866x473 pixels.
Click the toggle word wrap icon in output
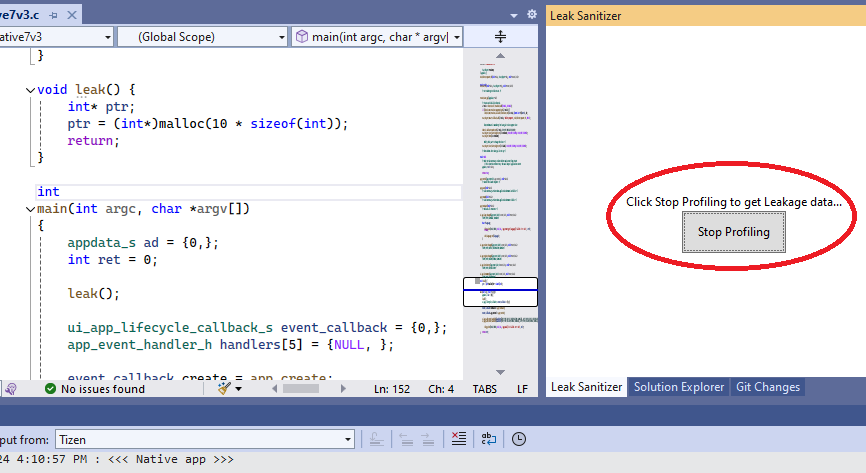(x=489, y=439)
